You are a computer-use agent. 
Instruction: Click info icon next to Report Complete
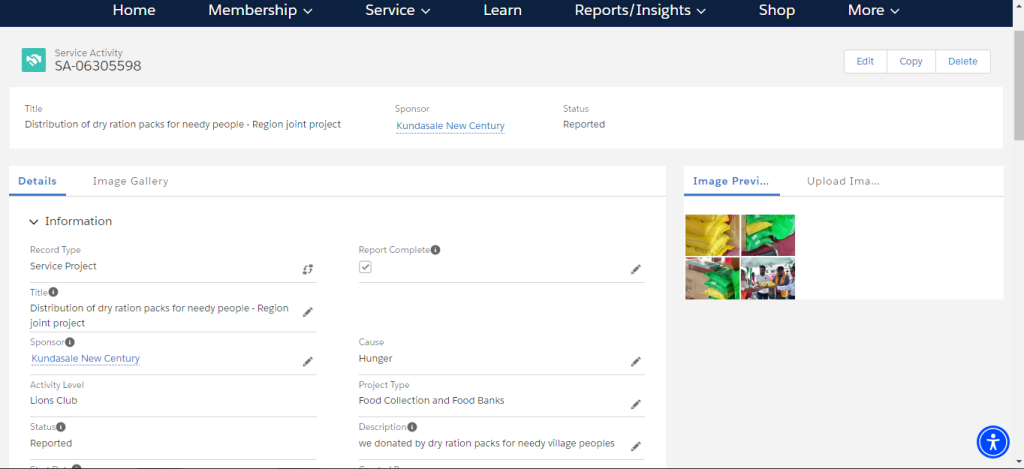(436, 250)
